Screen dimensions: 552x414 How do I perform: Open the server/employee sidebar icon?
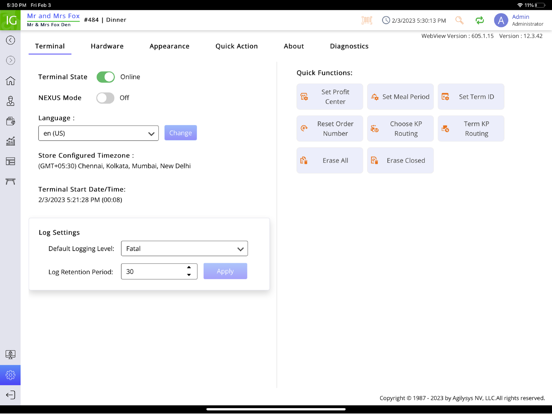coord(10,101)
